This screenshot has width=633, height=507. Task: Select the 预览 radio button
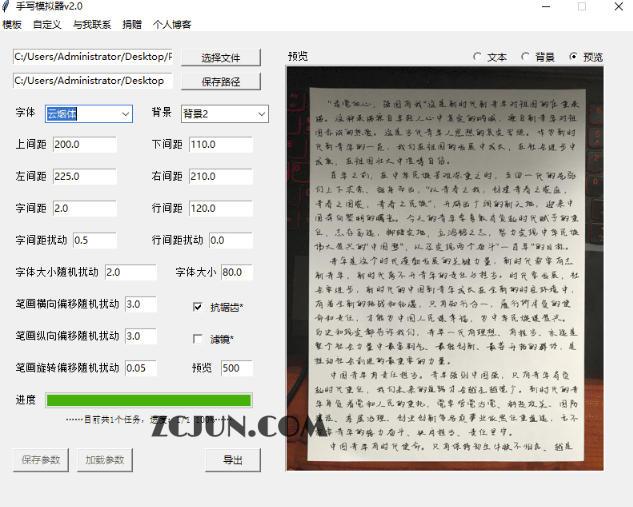point(573,57)
